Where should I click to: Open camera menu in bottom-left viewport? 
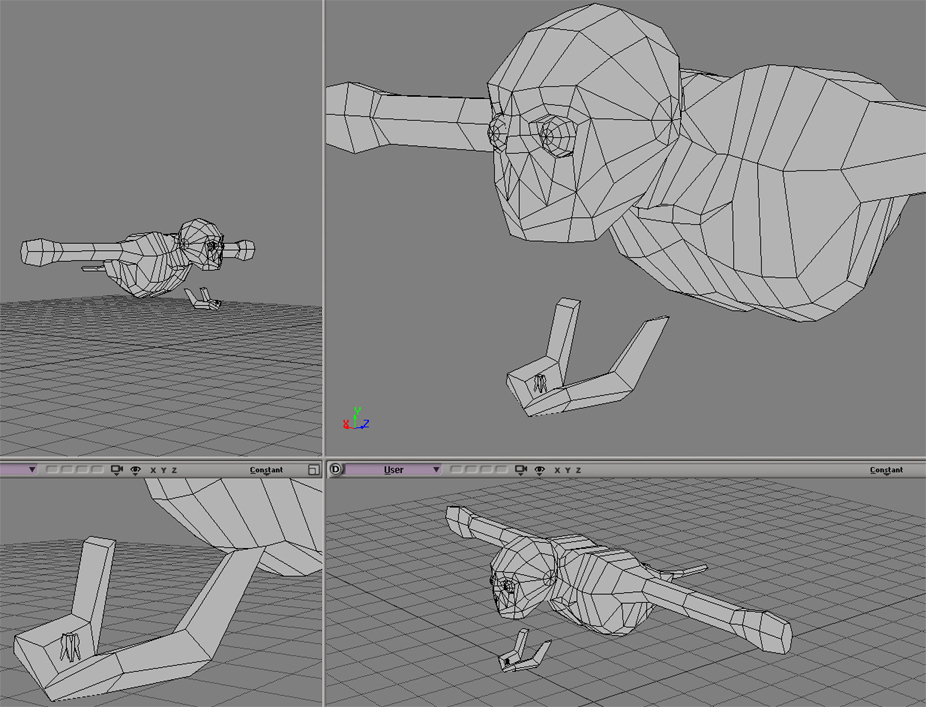(116, 469)
